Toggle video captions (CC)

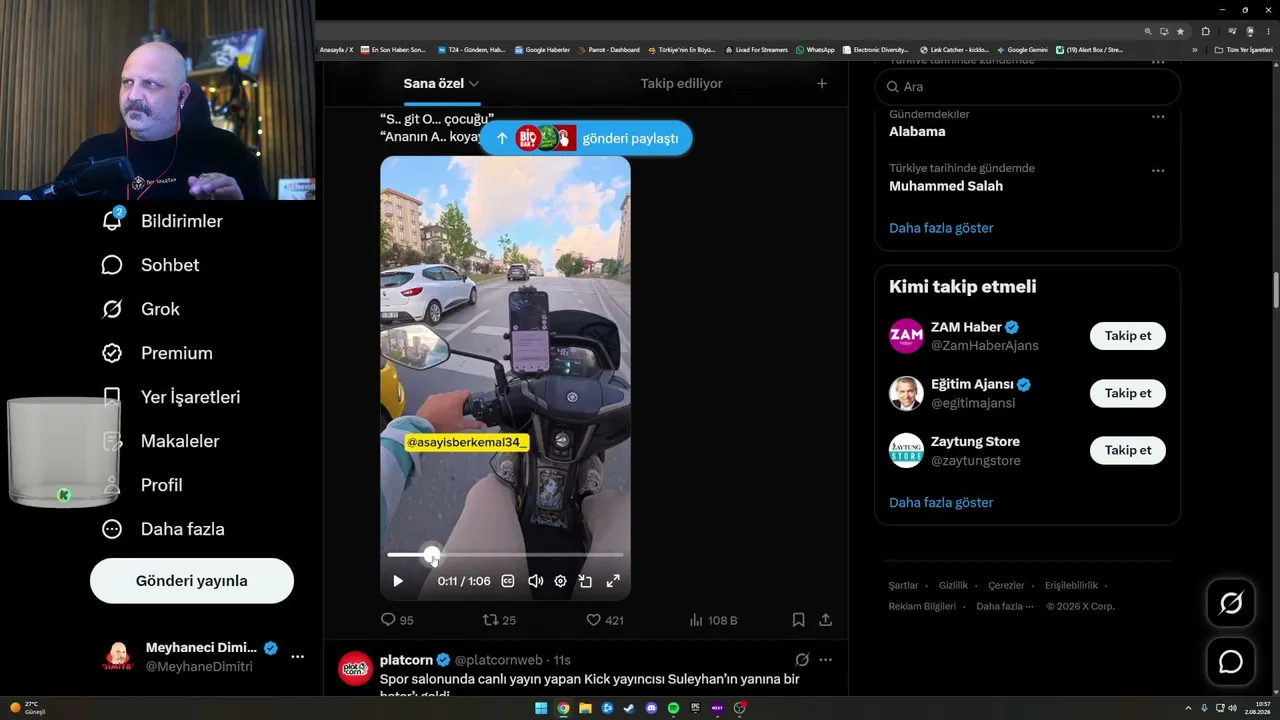point(508,581)
